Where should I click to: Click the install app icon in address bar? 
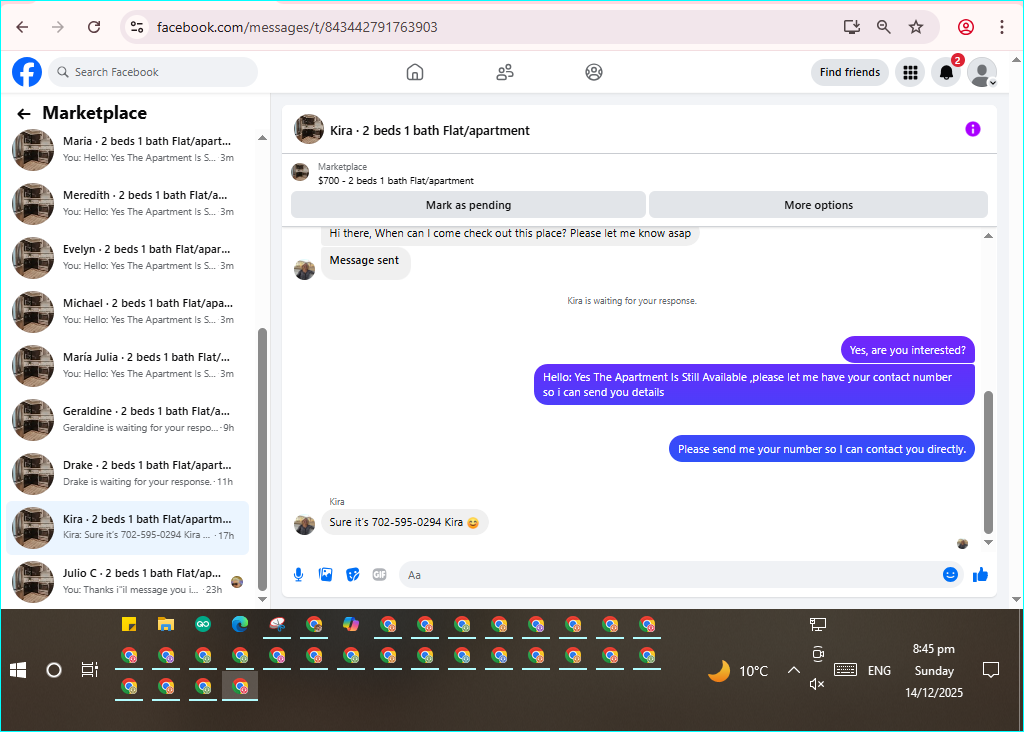point(851,27)
